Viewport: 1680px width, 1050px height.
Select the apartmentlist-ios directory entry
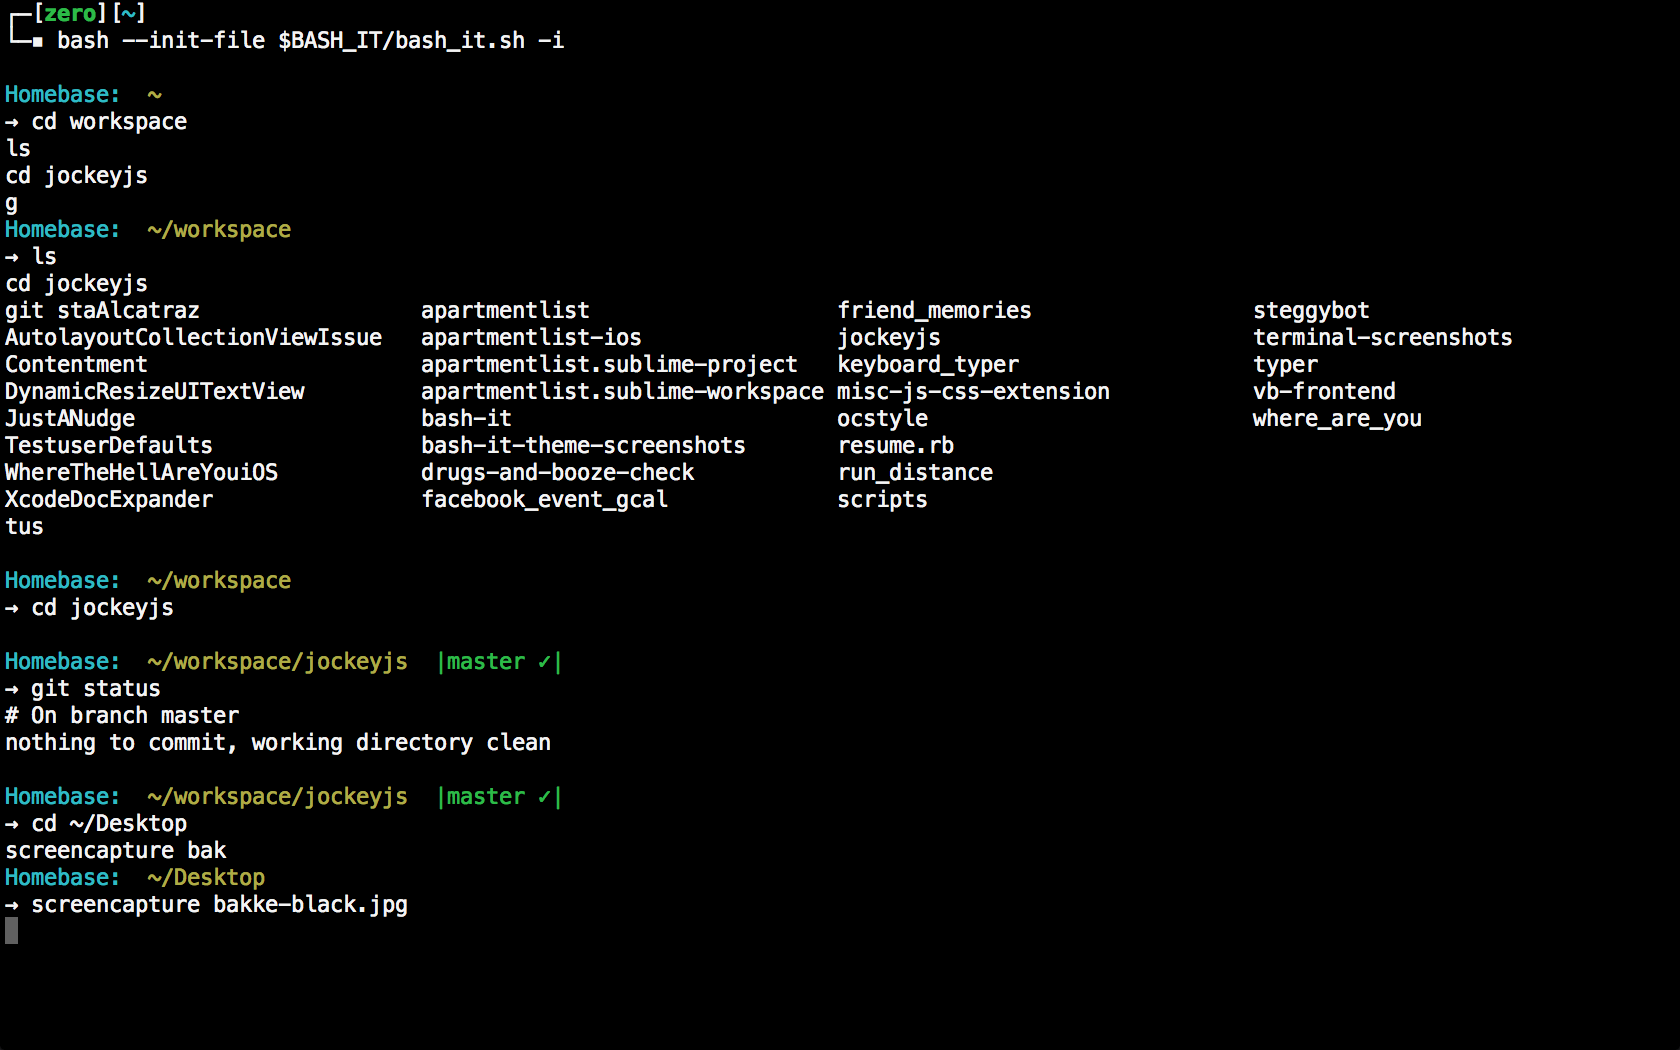click(531, 337)
